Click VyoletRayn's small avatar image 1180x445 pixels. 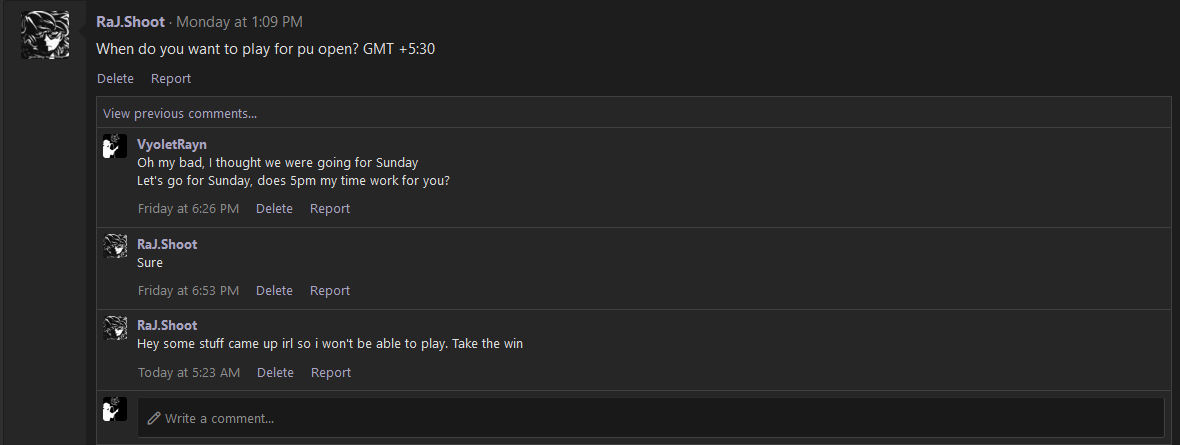click(x=115, y=146)
